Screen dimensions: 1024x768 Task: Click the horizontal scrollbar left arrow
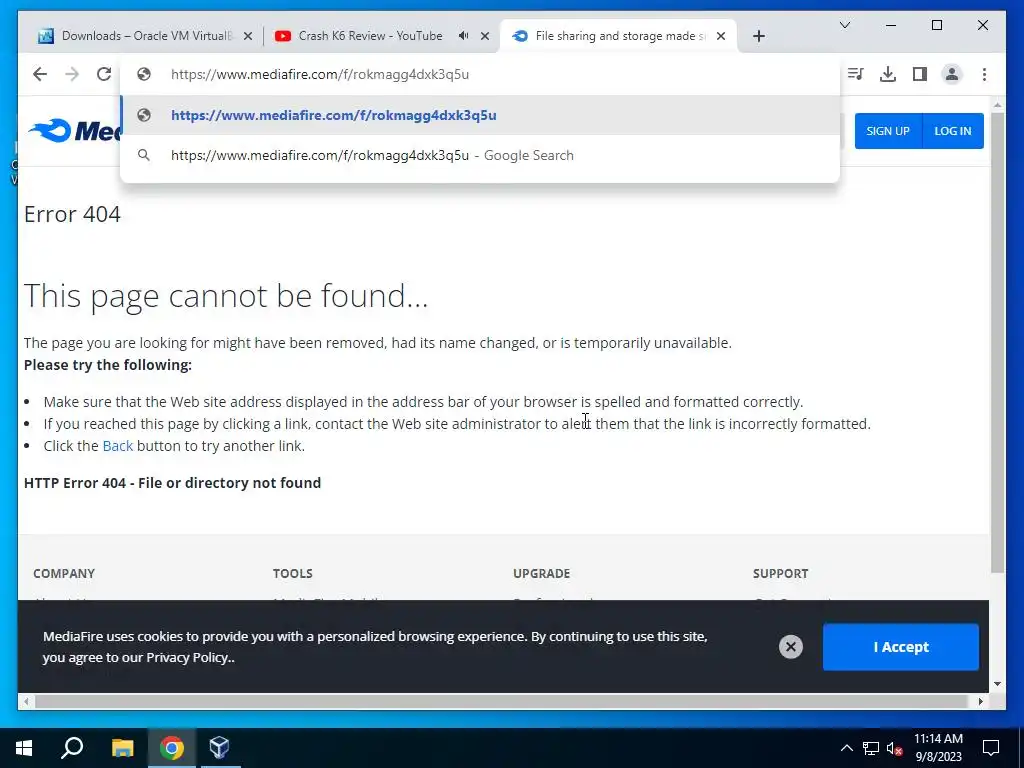[x=25, y=701]
